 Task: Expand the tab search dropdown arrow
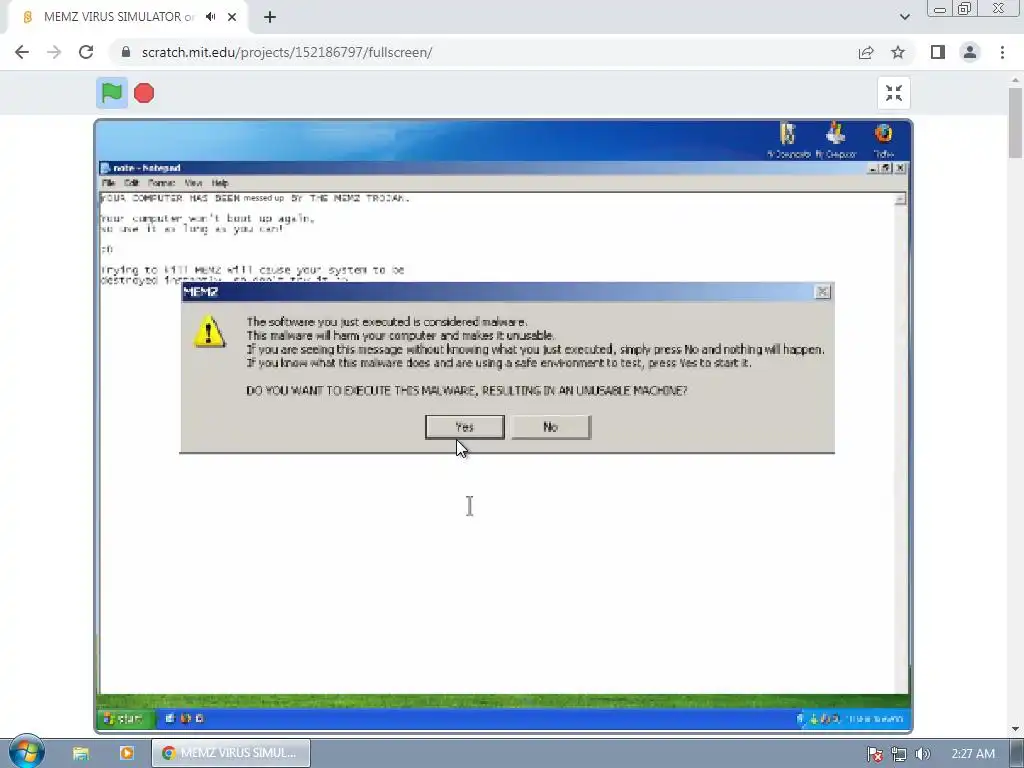(904, 17)
